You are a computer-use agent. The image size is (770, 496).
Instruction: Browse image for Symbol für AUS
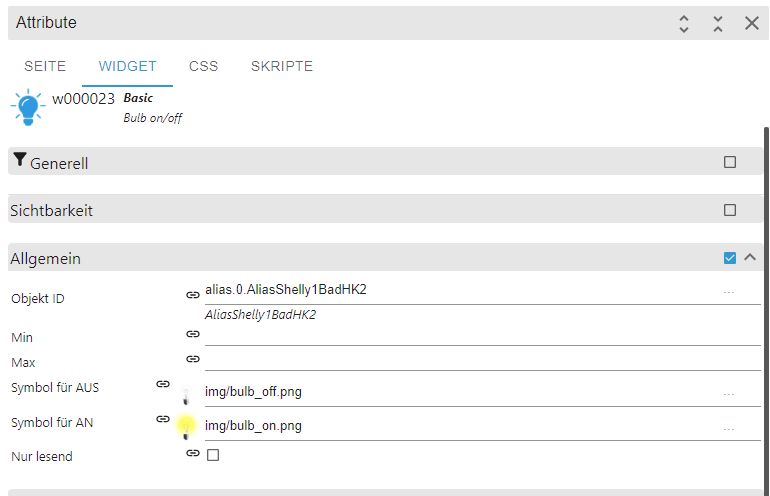(729, 394)
